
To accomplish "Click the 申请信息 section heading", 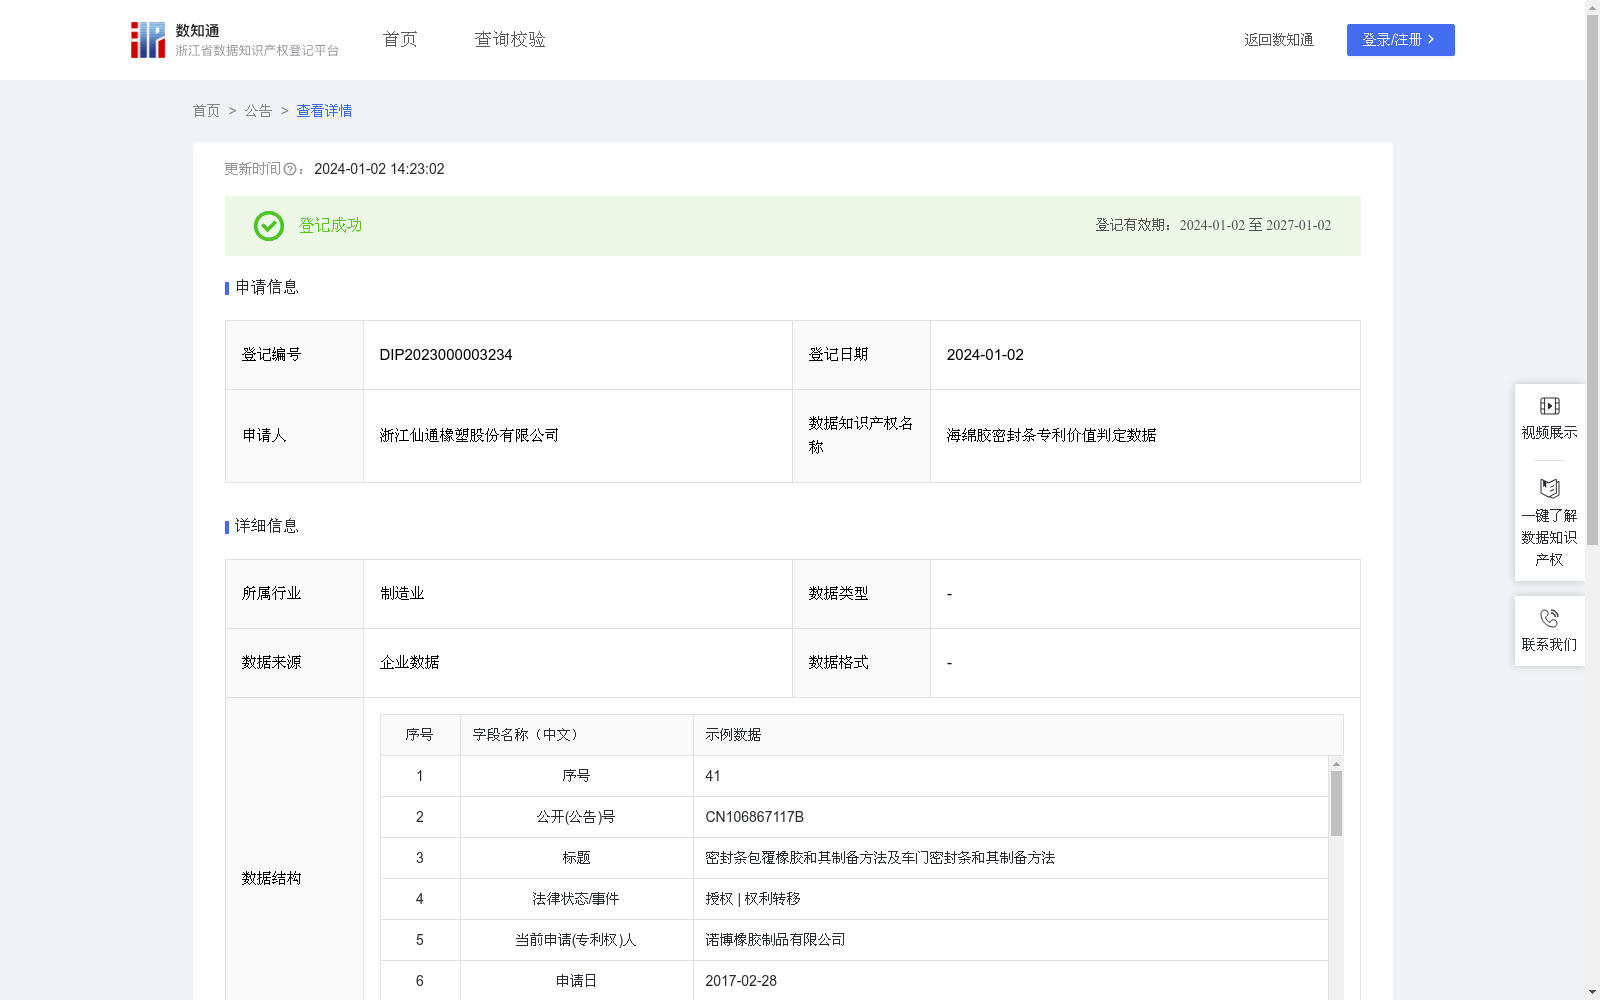I will [x=266, y=288].
